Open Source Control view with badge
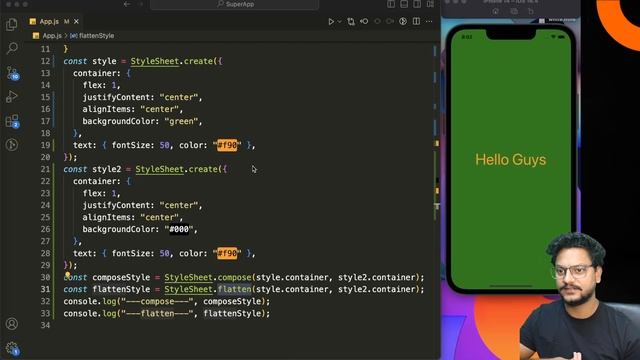This screenshot has width=640, height=360. (x=12, y=73)
